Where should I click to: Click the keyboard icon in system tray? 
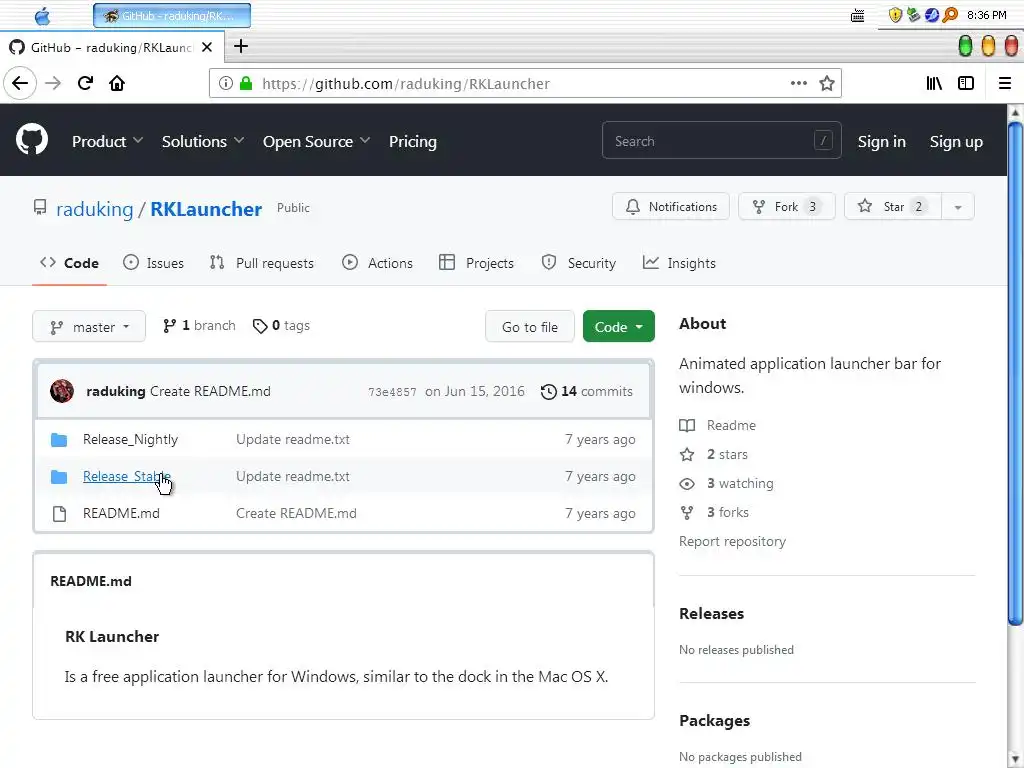857,16
